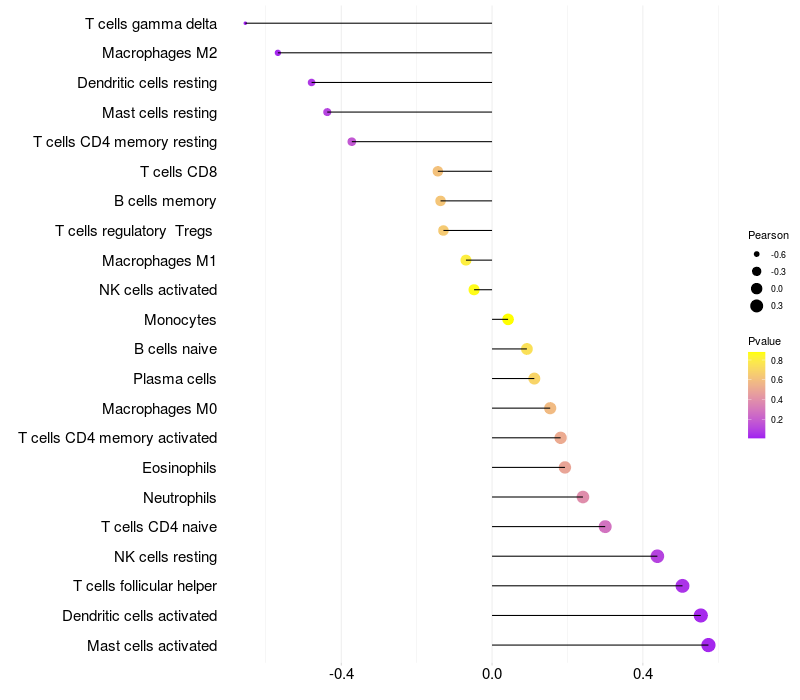Click the Neutrophils data point
Image resolution: width=800 pixels, height=700 pixels.
coord(583,497)
